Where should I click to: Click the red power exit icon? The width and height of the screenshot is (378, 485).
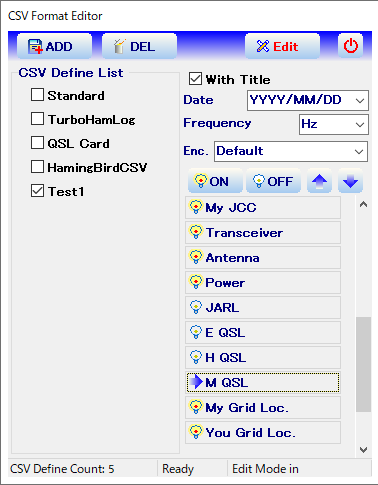click(x=351, y=46)
